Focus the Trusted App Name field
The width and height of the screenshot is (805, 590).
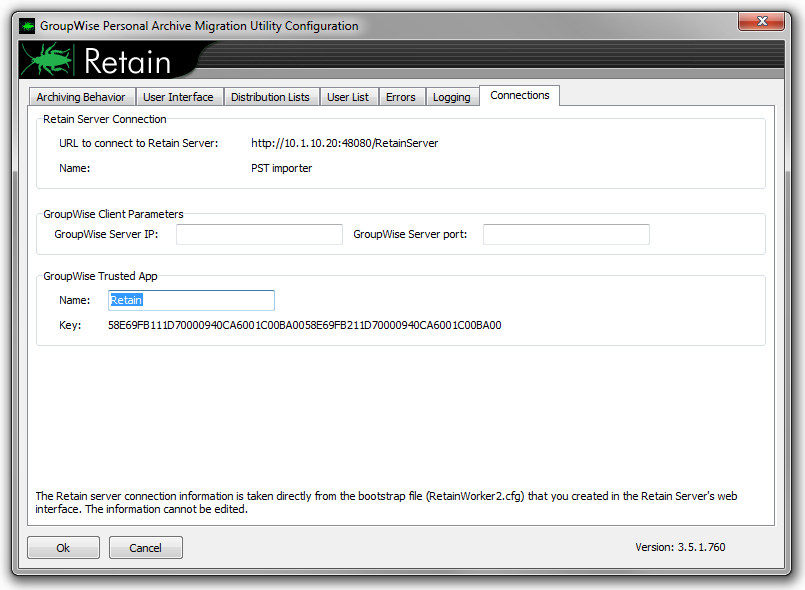click(x=191, y=300)
